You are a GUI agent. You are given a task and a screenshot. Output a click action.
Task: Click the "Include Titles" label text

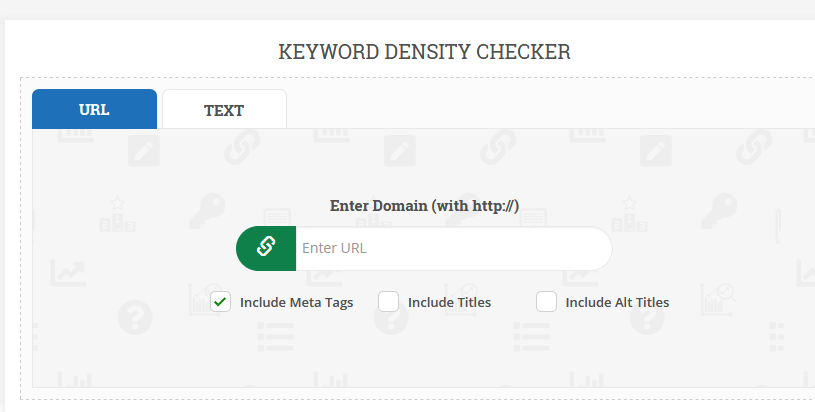(449, 302)
